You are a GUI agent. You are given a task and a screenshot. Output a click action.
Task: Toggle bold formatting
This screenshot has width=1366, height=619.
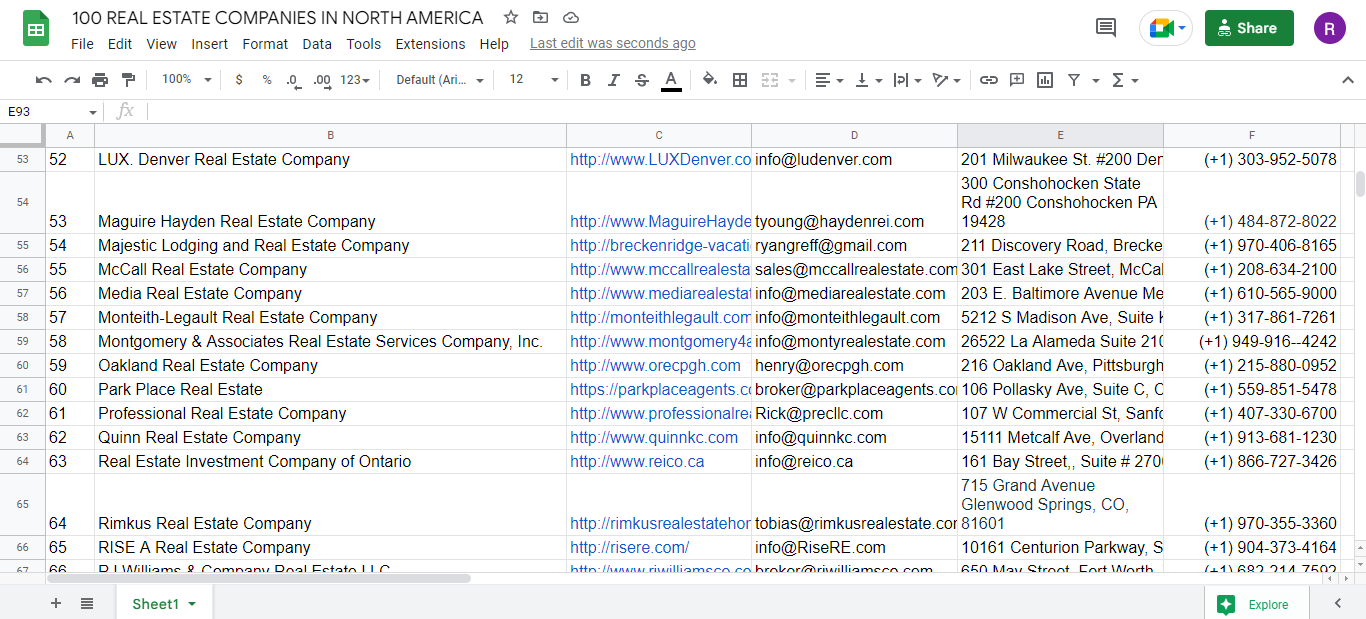585,80
